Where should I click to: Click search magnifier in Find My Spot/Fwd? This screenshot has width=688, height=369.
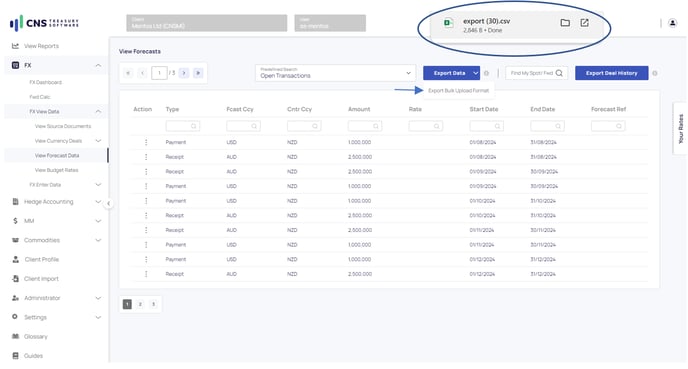point(559,73)
